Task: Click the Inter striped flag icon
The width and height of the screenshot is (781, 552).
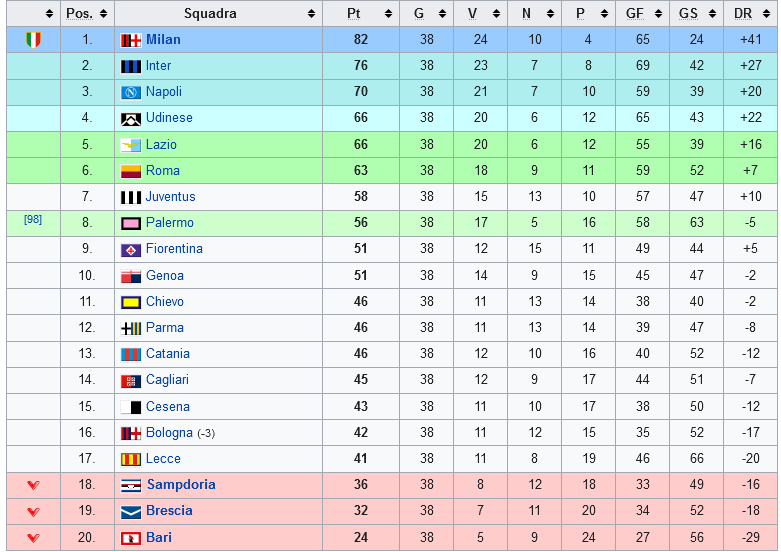Action: coord(130,66)
